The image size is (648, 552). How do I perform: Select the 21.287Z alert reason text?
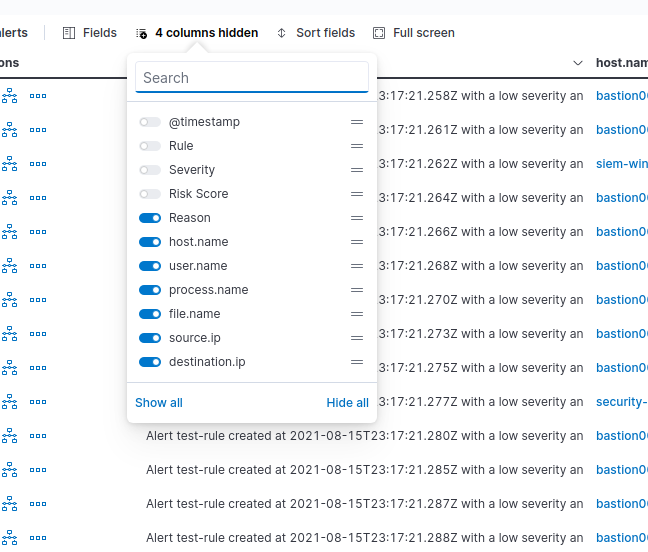364,504
